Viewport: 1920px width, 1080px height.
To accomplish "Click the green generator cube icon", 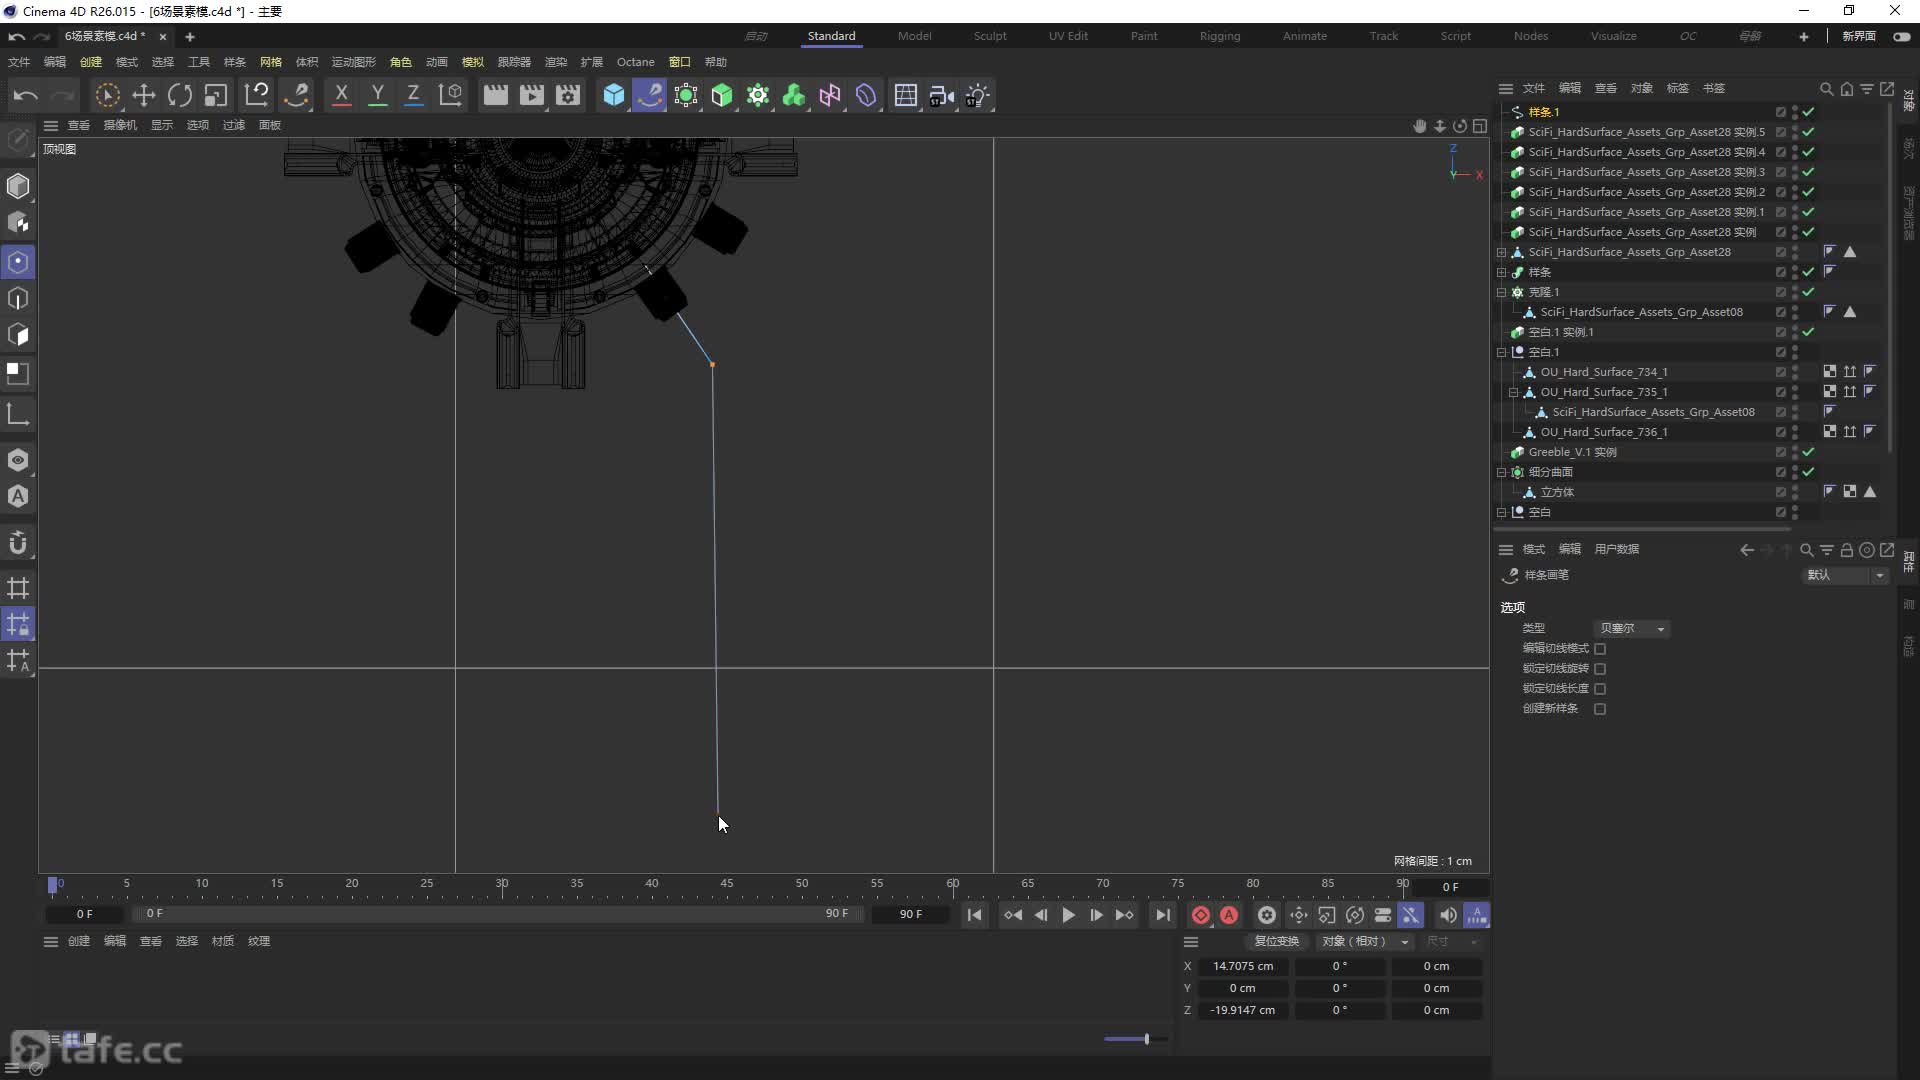I will tap(722, 96).
